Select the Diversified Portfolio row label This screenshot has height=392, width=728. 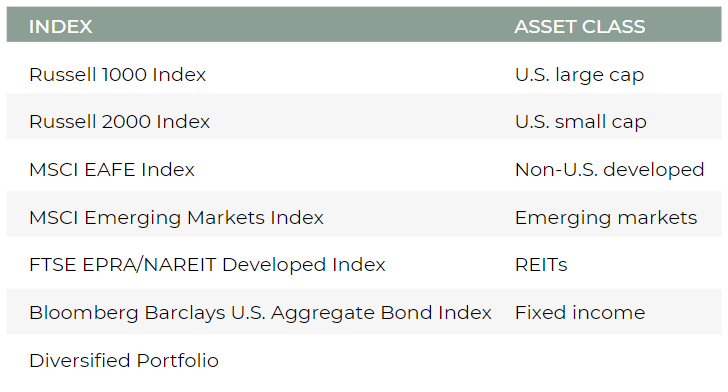(x=124, y=360)
